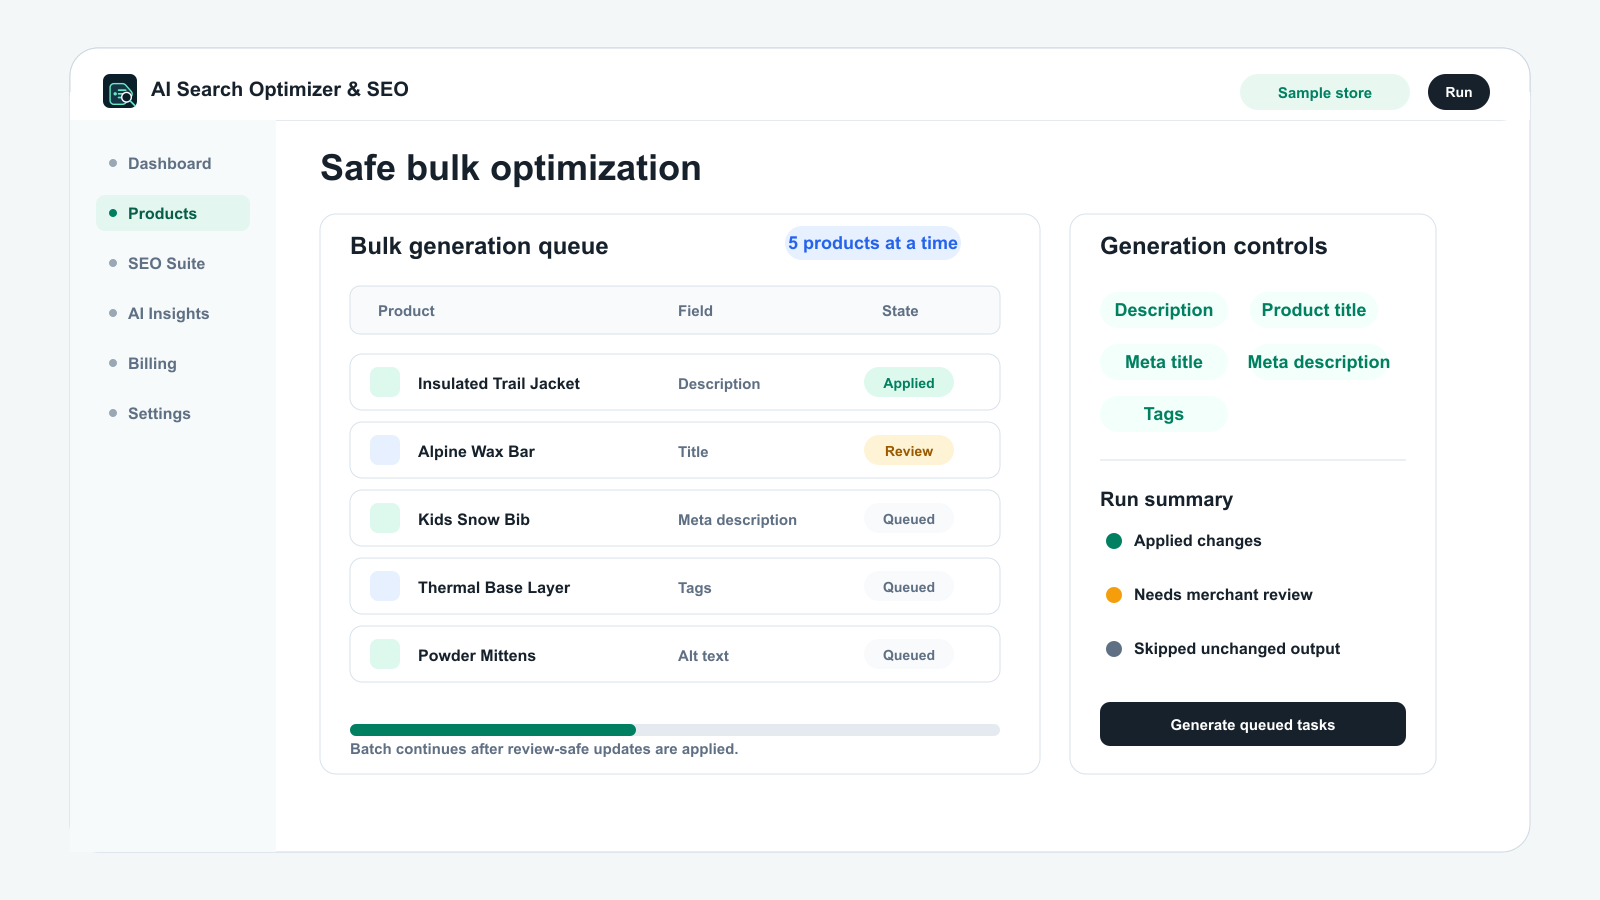Screen dimensions: 1600x900
Task: Click the Review badge for Alpine Wax Bar
Action: coord(909,451)
